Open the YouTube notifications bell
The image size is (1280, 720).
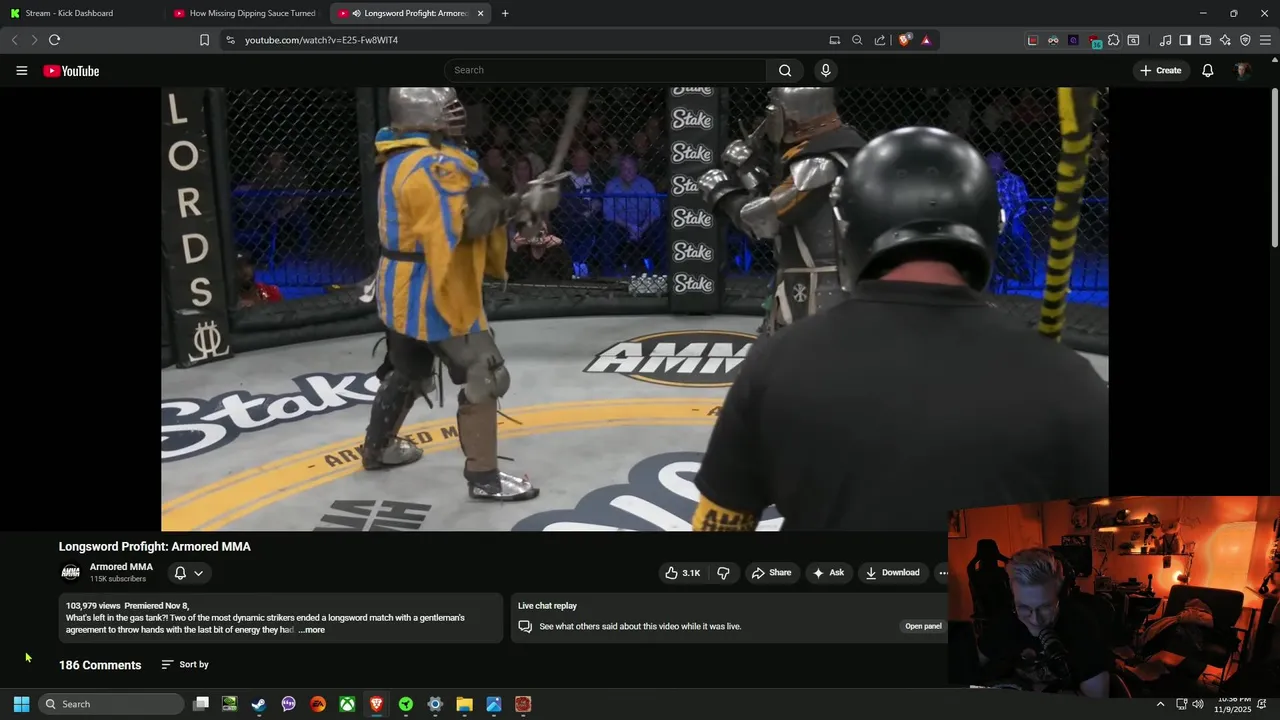coord(1208,71)
